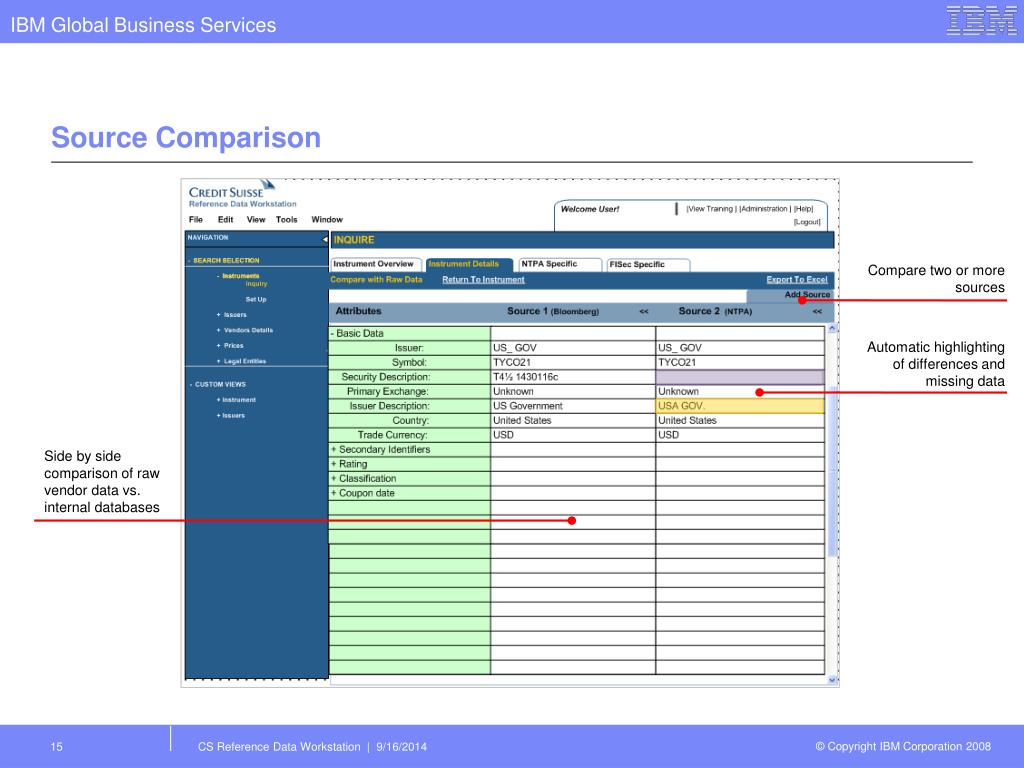
Task: Open the Edit menu
Action: click(225, 219)
